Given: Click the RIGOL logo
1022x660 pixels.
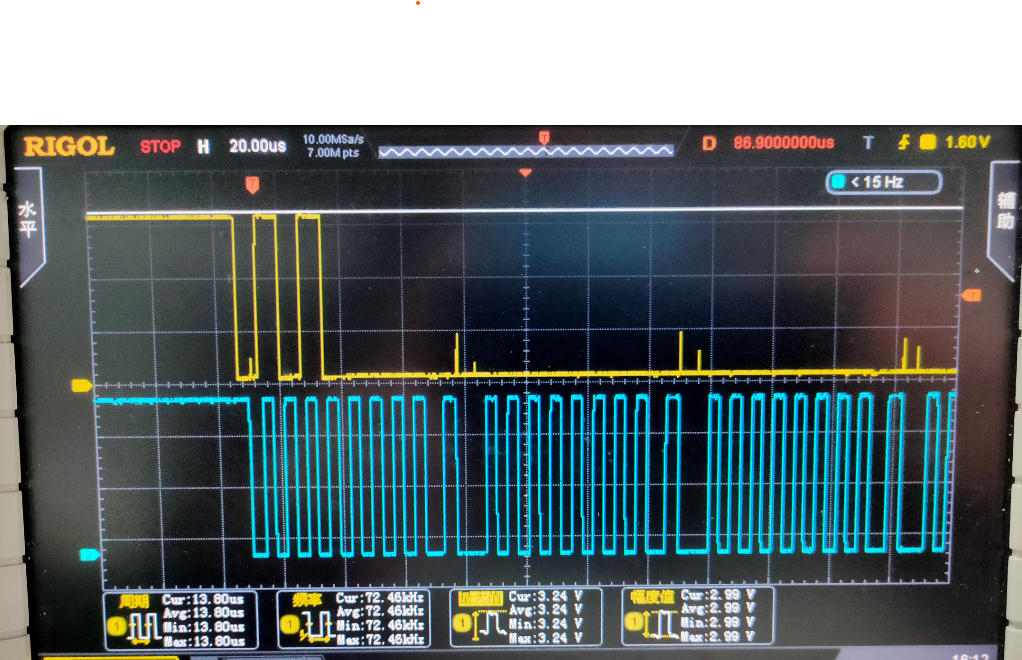Looking at the screenshot, I should 69,147.
